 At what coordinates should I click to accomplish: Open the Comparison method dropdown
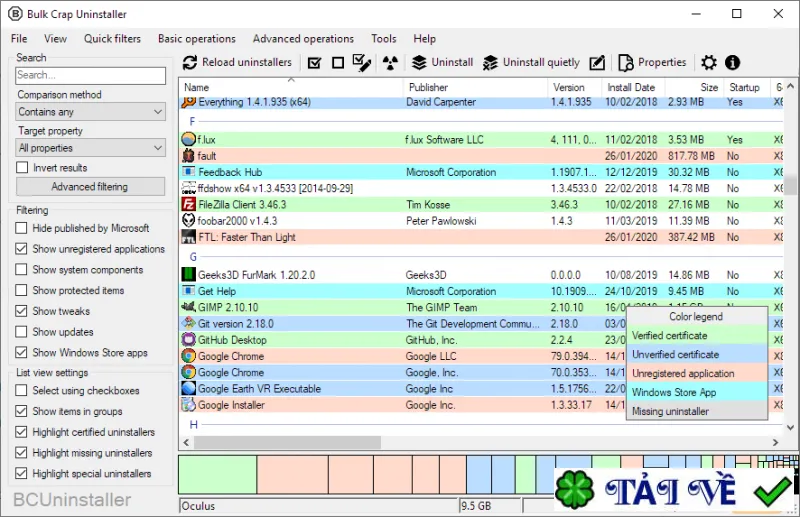(90, 112)
